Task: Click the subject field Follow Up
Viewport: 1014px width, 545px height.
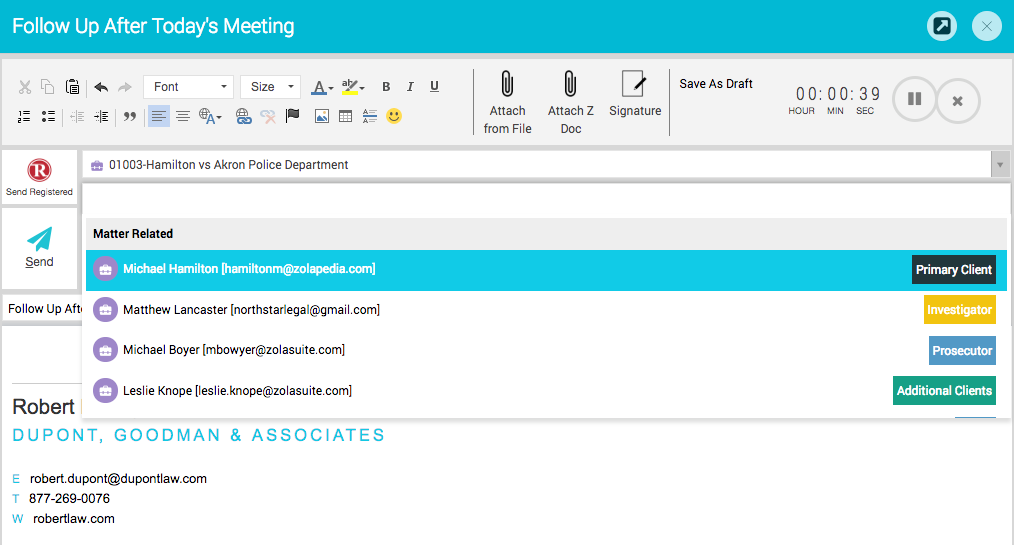Action: [44, 309]
